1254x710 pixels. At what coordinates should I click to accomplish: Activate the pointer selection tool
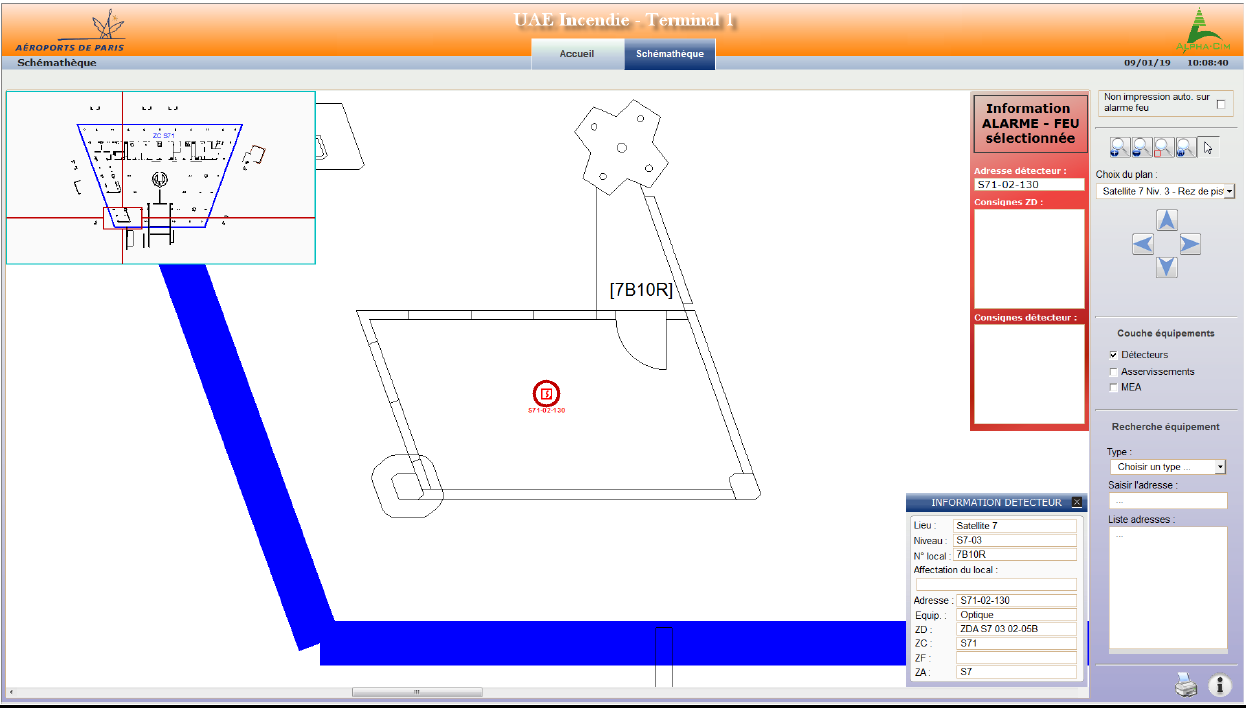(1208, 148)
